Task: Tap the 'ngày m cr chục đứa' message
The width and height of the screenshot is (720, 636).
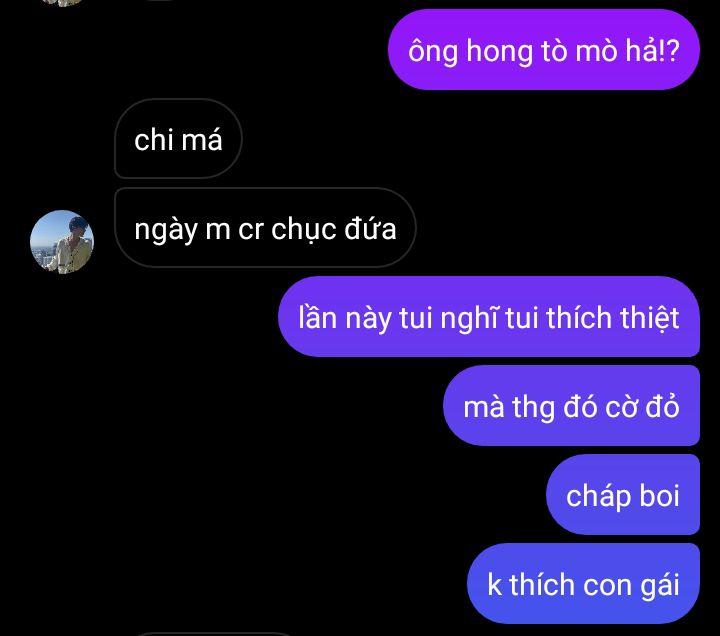Action: [x=265, y=228]
